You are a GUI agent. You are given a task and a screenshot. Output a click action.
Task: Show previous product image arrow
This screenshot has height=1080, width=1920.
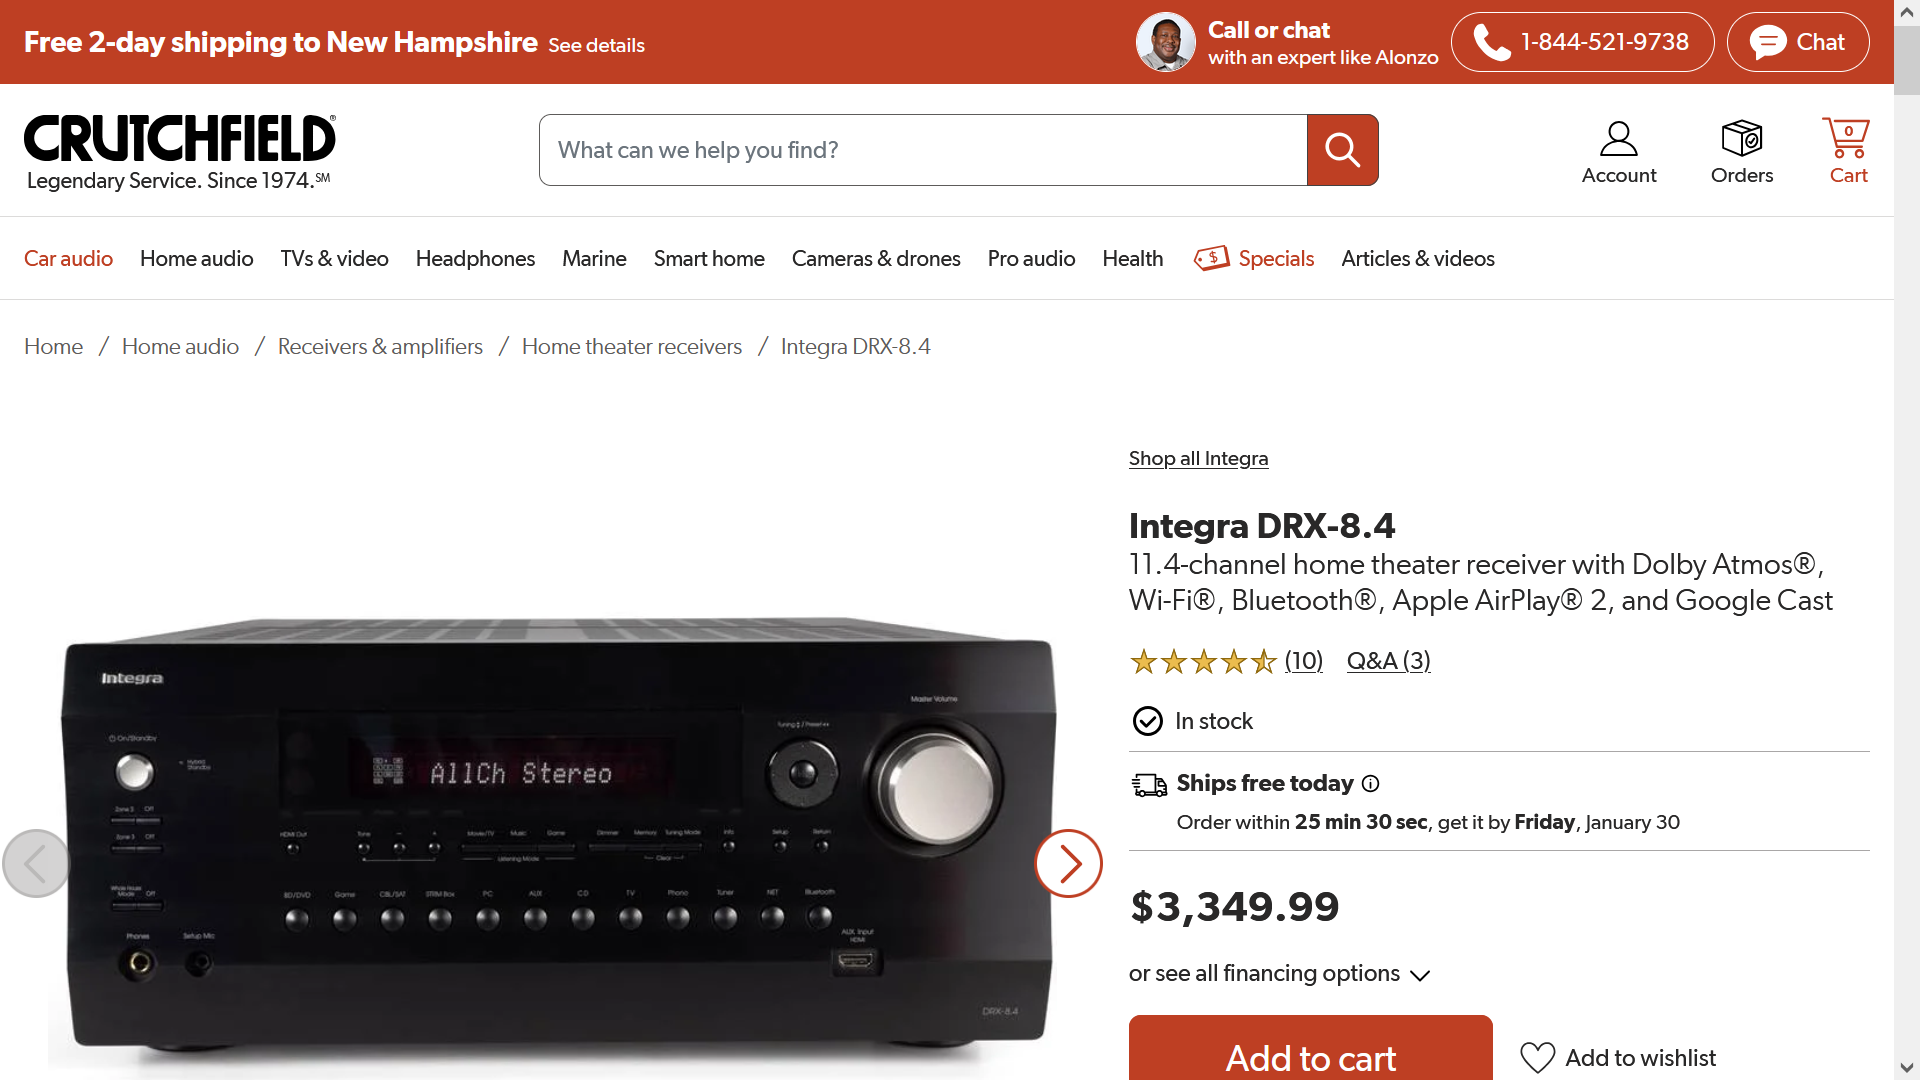click(x=36, y=863)
